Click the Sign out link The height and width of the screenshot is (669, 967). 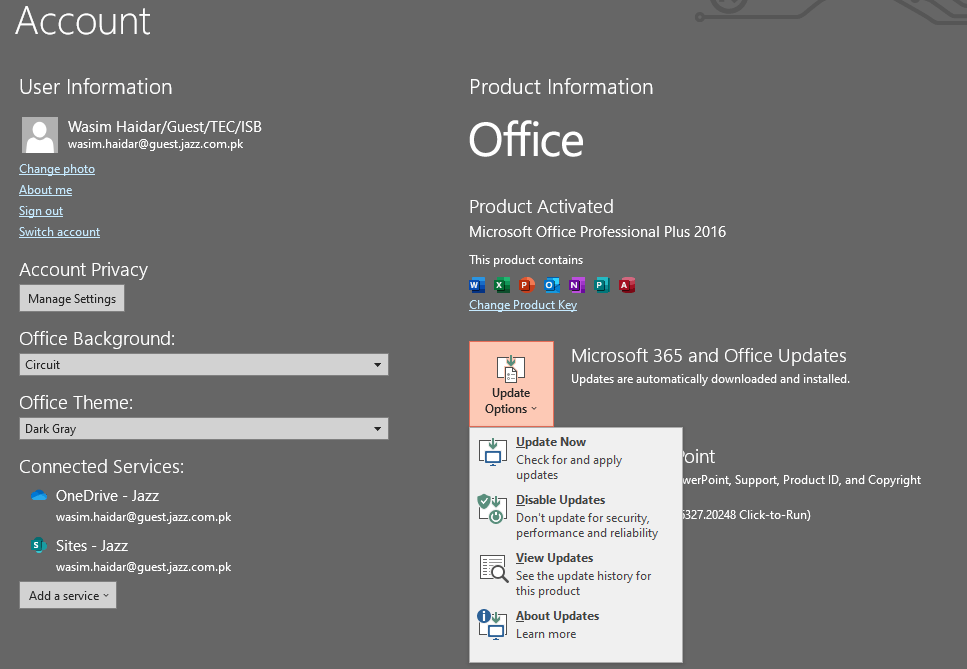[x=41, y=211]
